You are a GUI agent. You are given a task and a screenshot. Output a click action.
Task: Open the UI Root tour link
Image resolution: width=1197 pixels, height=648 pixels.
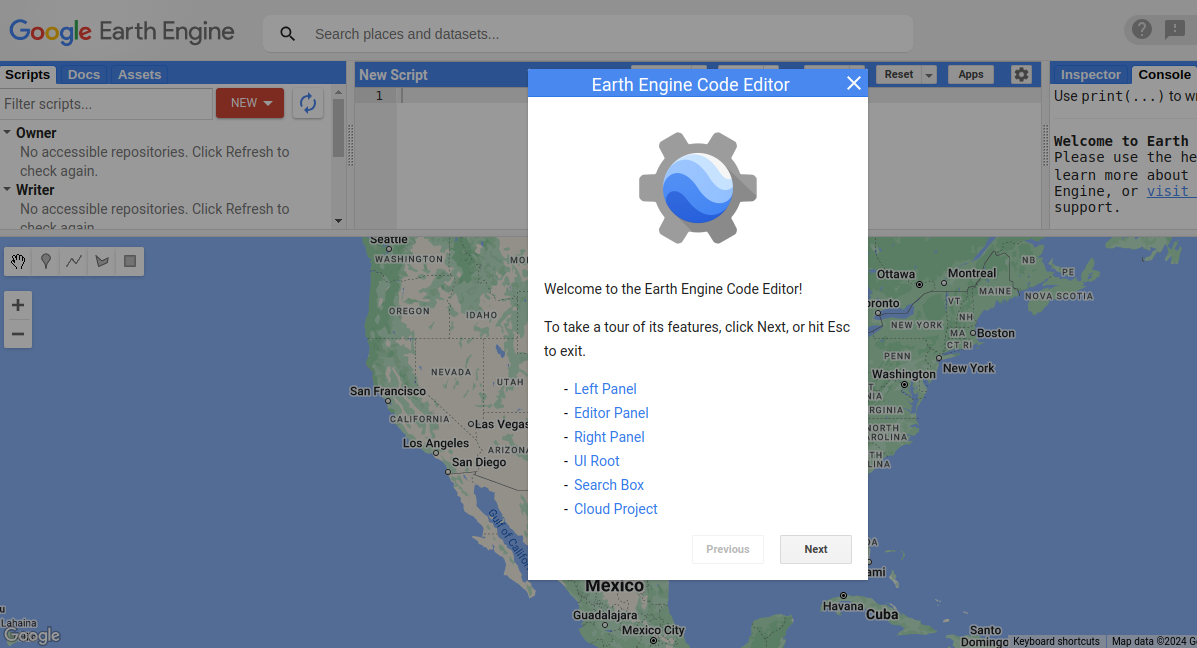click(597, 461)
